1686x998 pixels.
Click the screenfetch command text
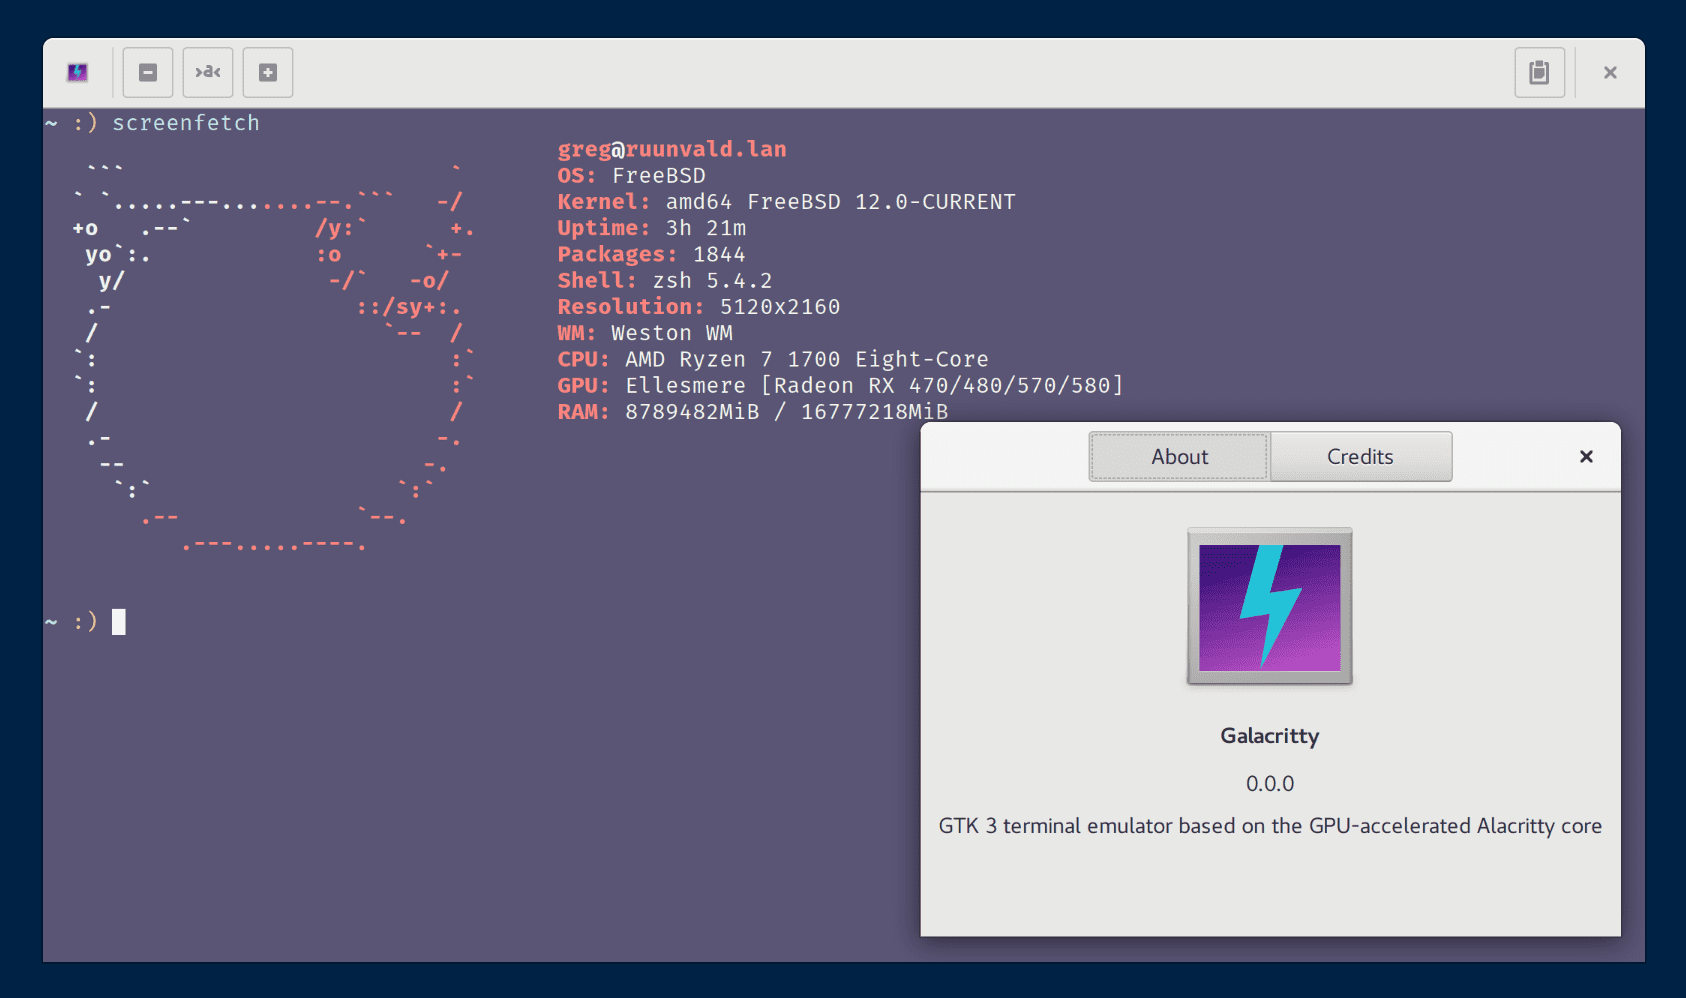186,123
